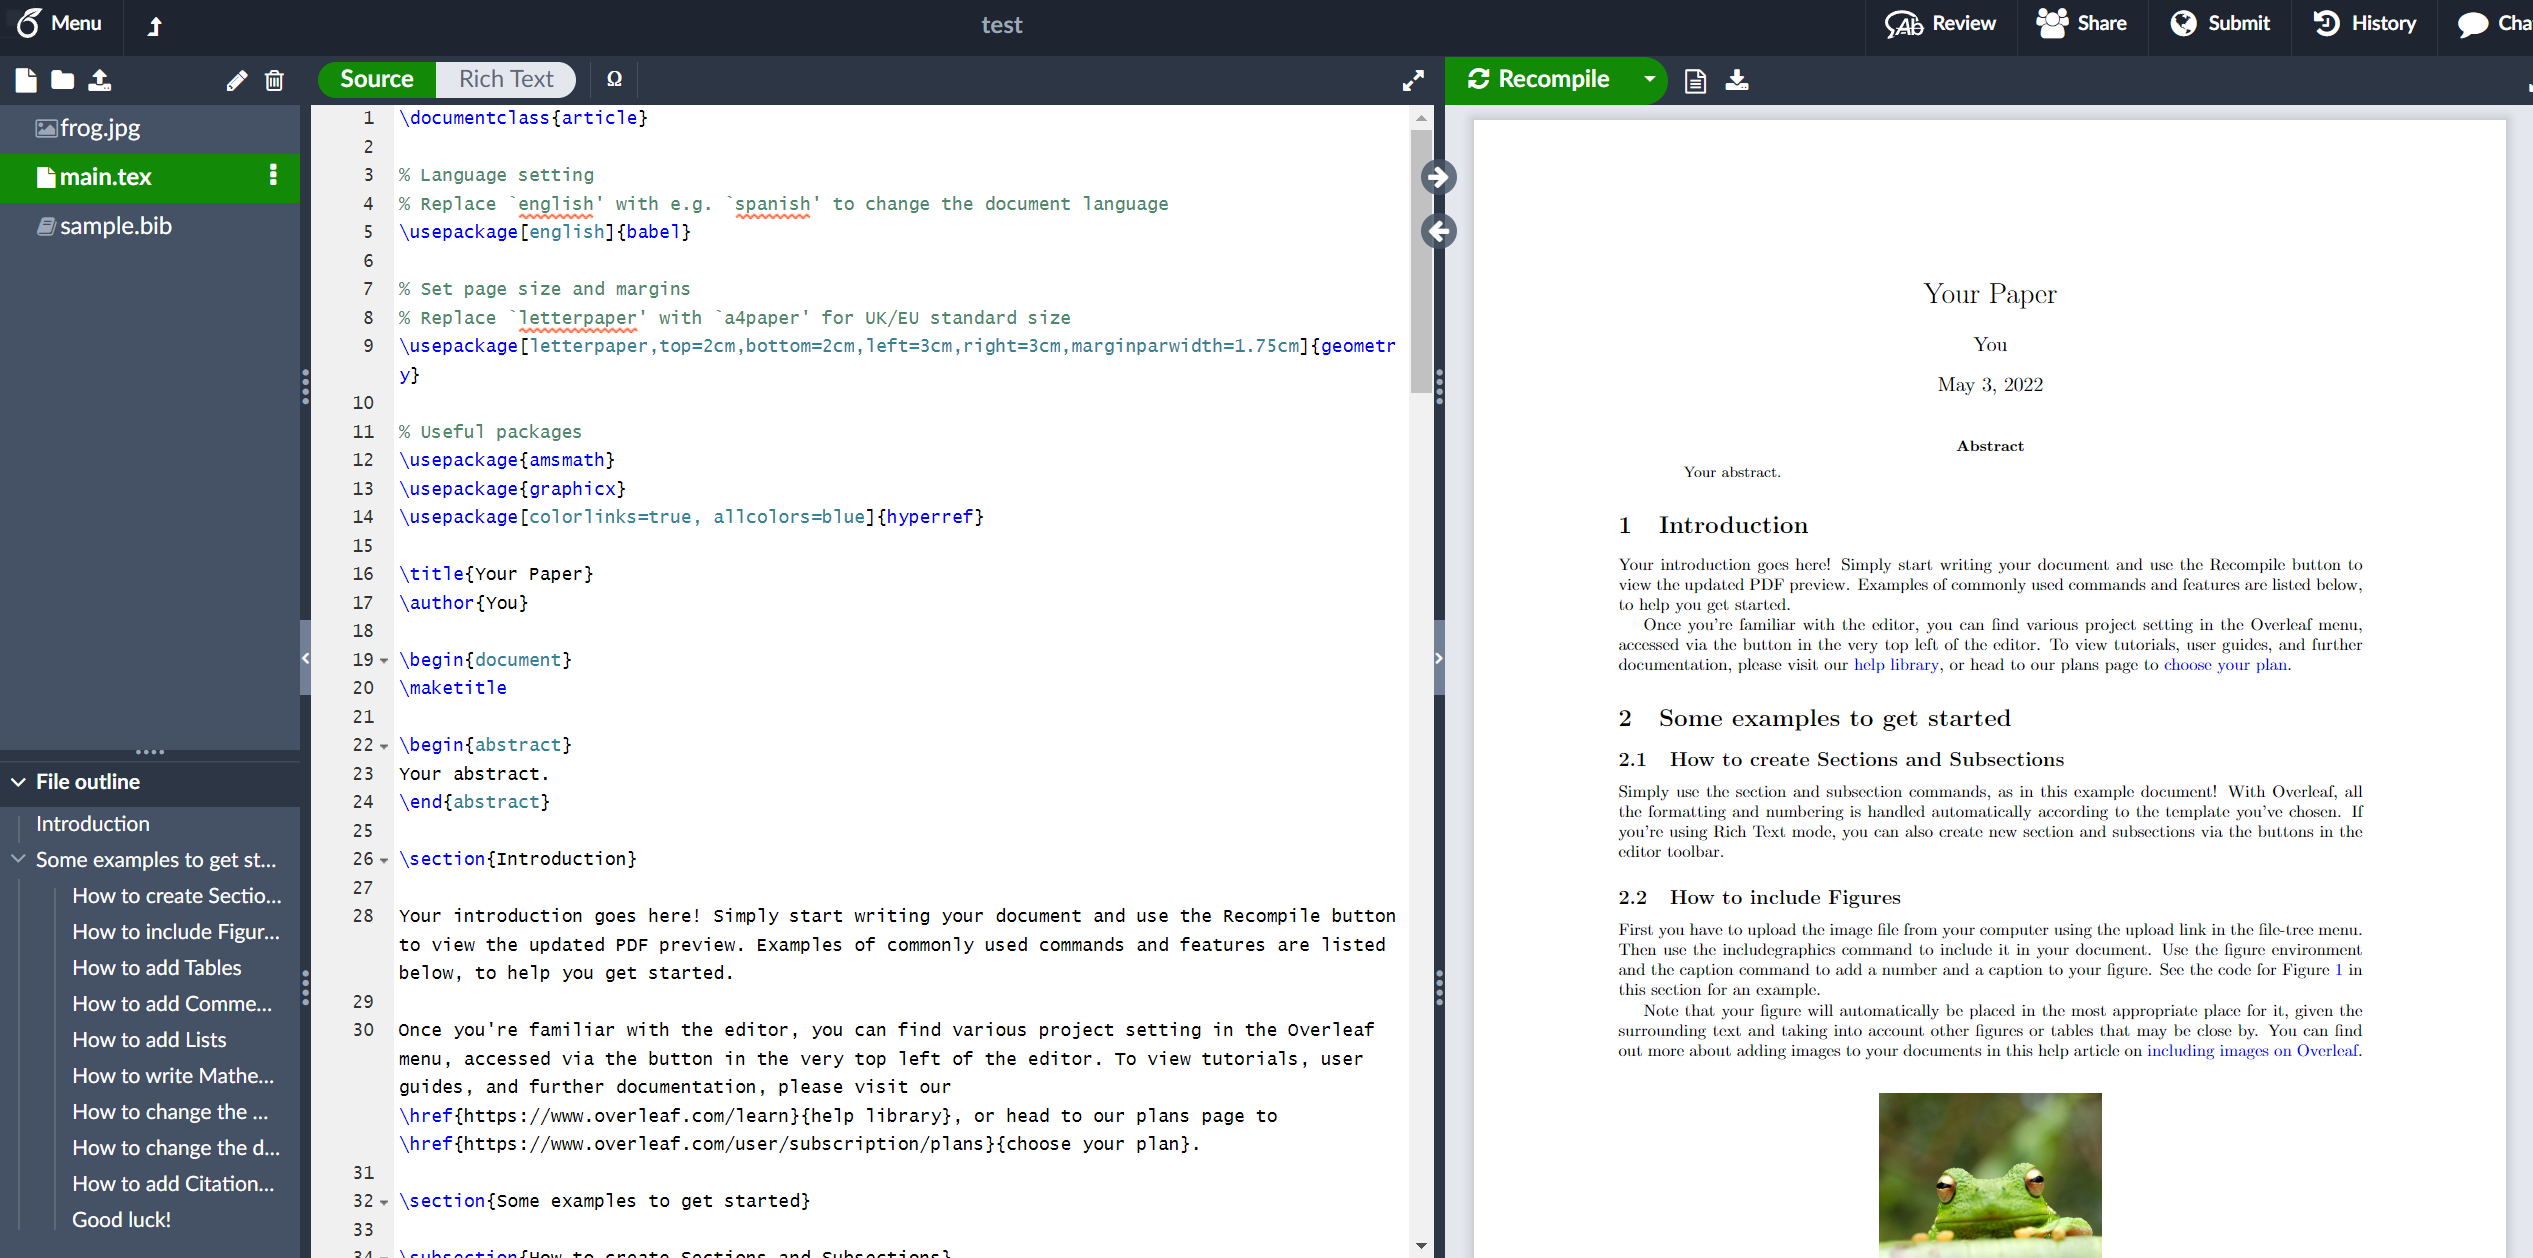The height and width of the screenshot is (1258, 2533).
Task: Switch editor to Source mode
Action: pos(377,79)
